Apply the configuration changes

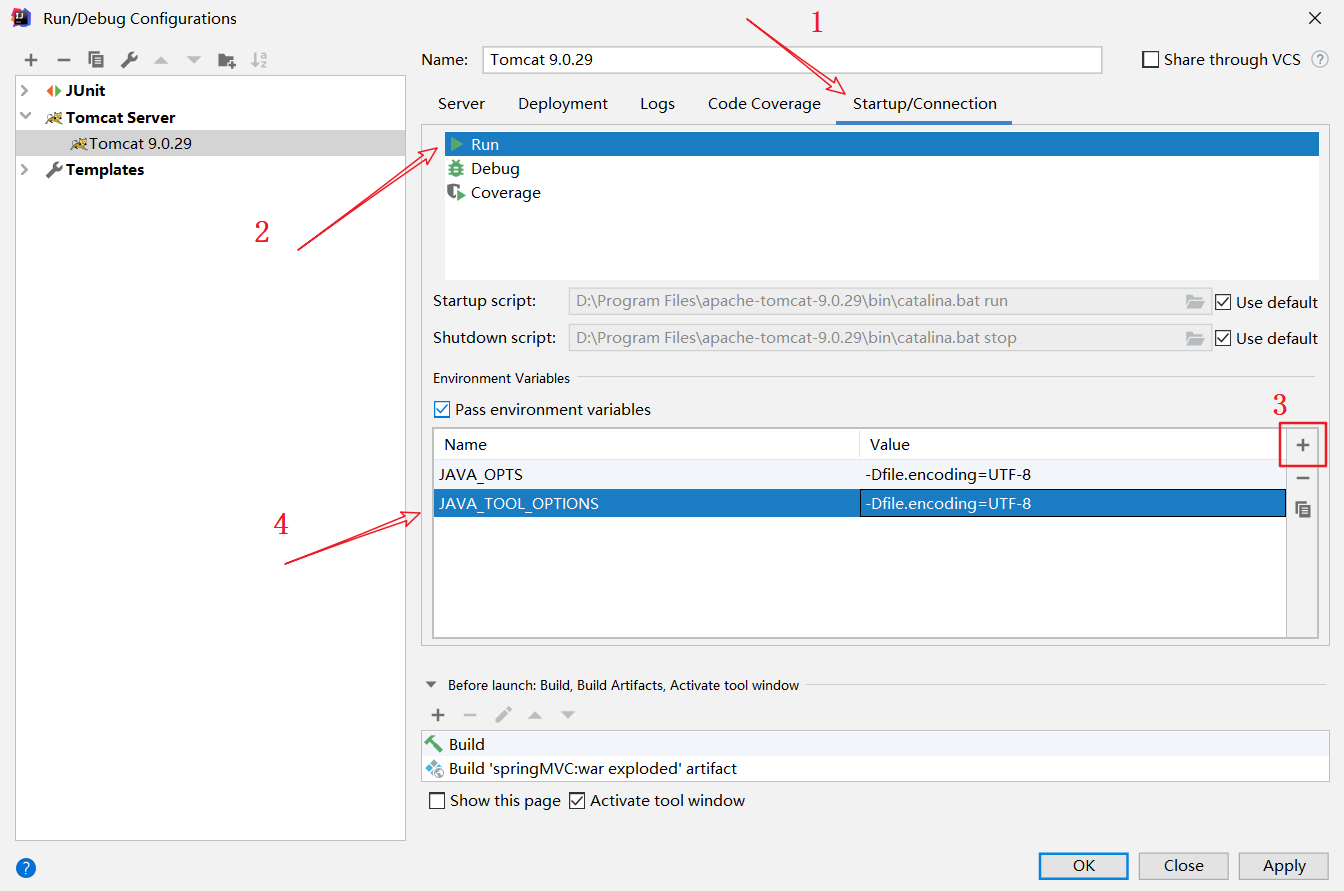coord(1284,866)
